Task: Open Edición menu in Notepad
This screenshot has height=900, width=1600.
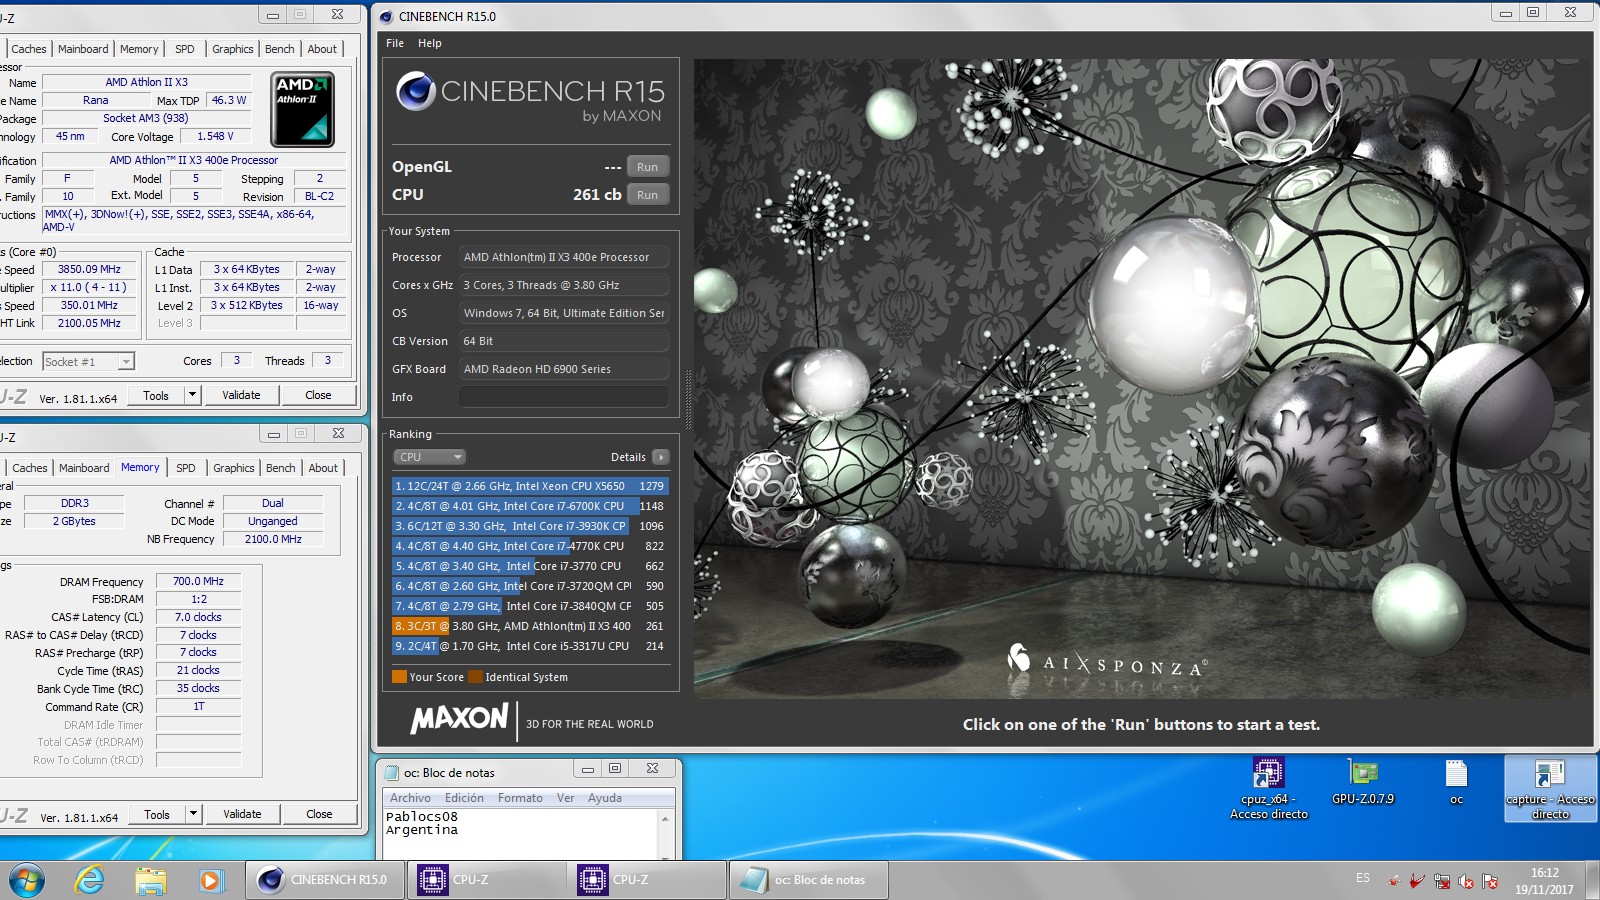Action: point(464,798)
